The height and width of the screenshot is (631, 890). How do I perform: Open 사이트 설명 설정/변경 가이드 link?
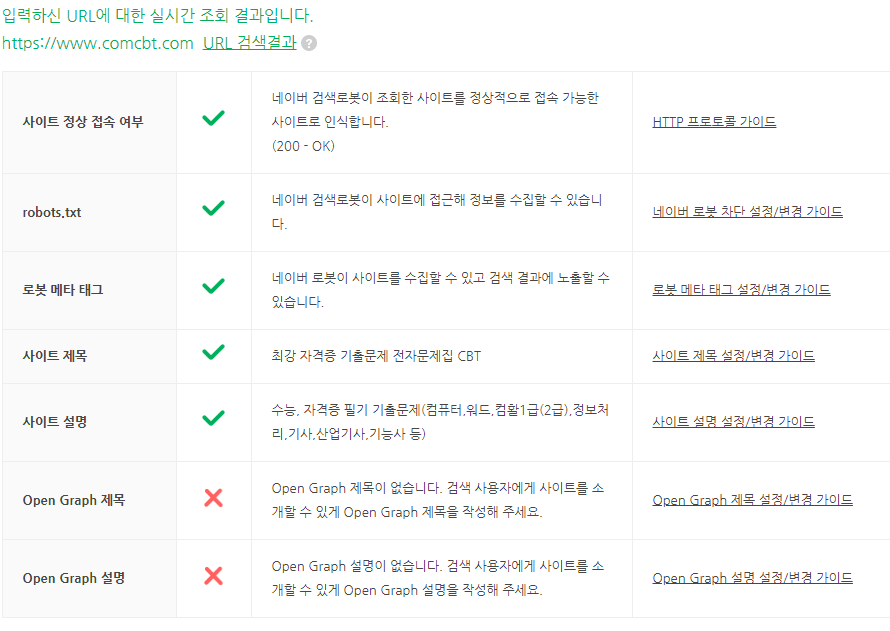tap(733, 422)
